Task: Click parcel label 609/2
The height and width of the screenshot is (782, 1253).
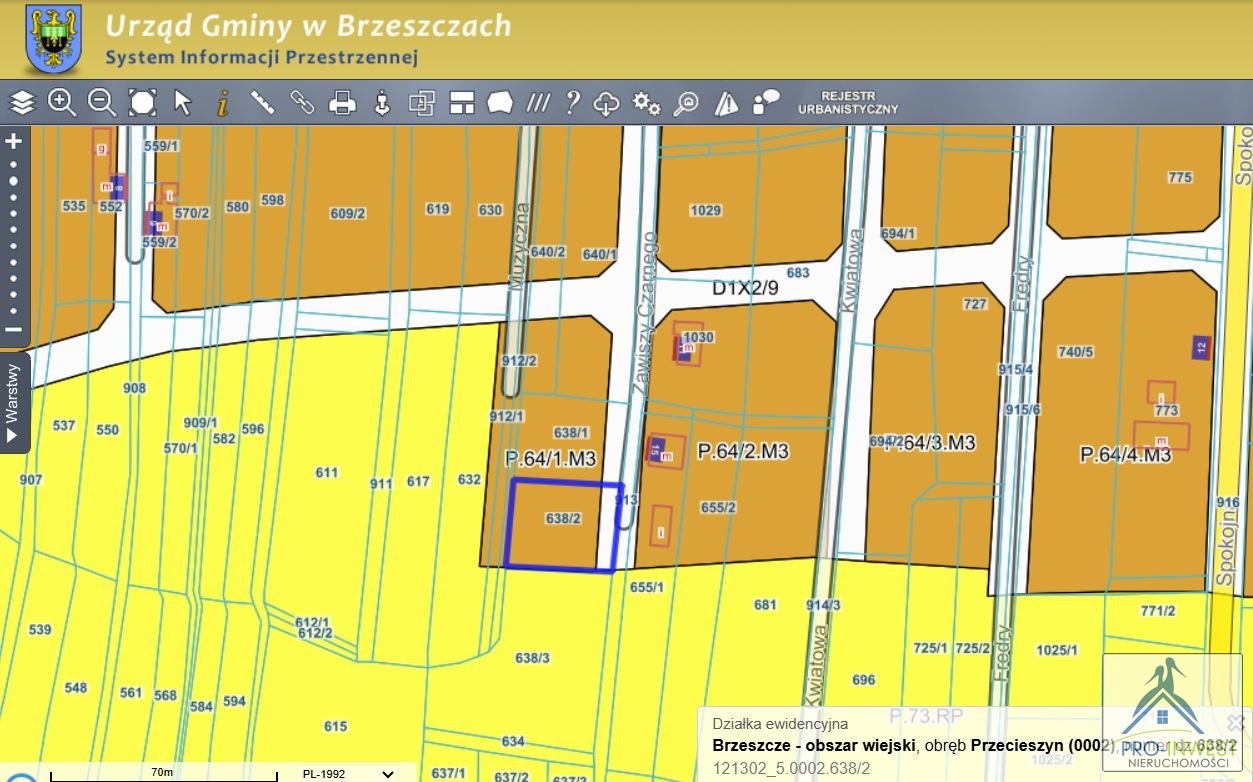Action: point(348,214)
